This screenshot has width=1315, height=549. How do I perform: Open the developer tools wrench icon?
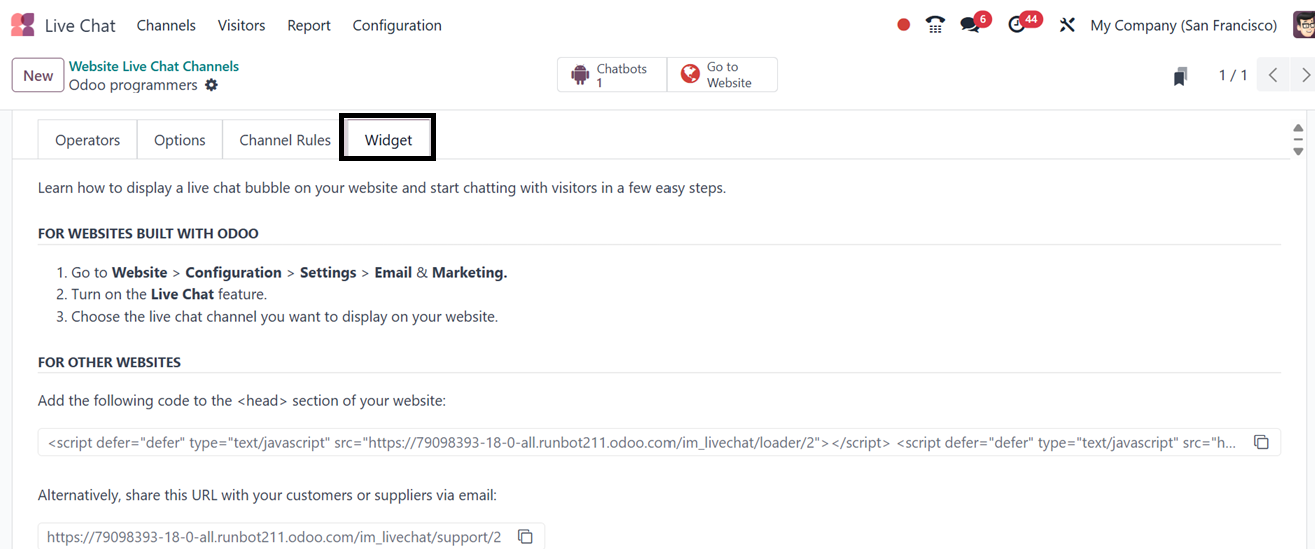[1067, 25]
